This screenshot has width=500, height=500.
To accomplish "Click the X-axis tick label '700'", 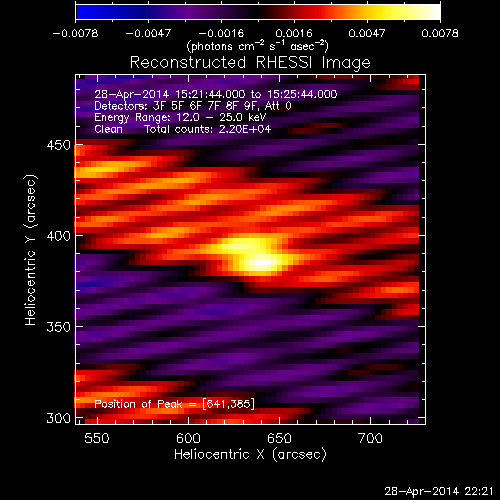I will [x=370, y=438].
